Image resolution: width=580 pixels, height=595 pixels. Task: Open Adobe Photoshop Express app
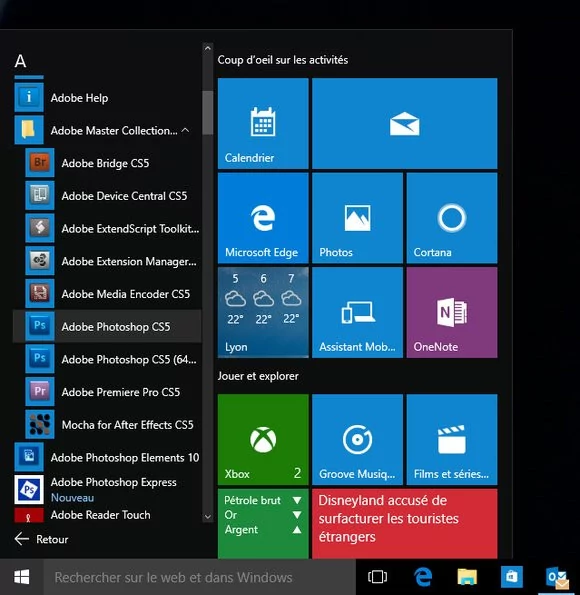pyautogui.click(x=107, y=490)
